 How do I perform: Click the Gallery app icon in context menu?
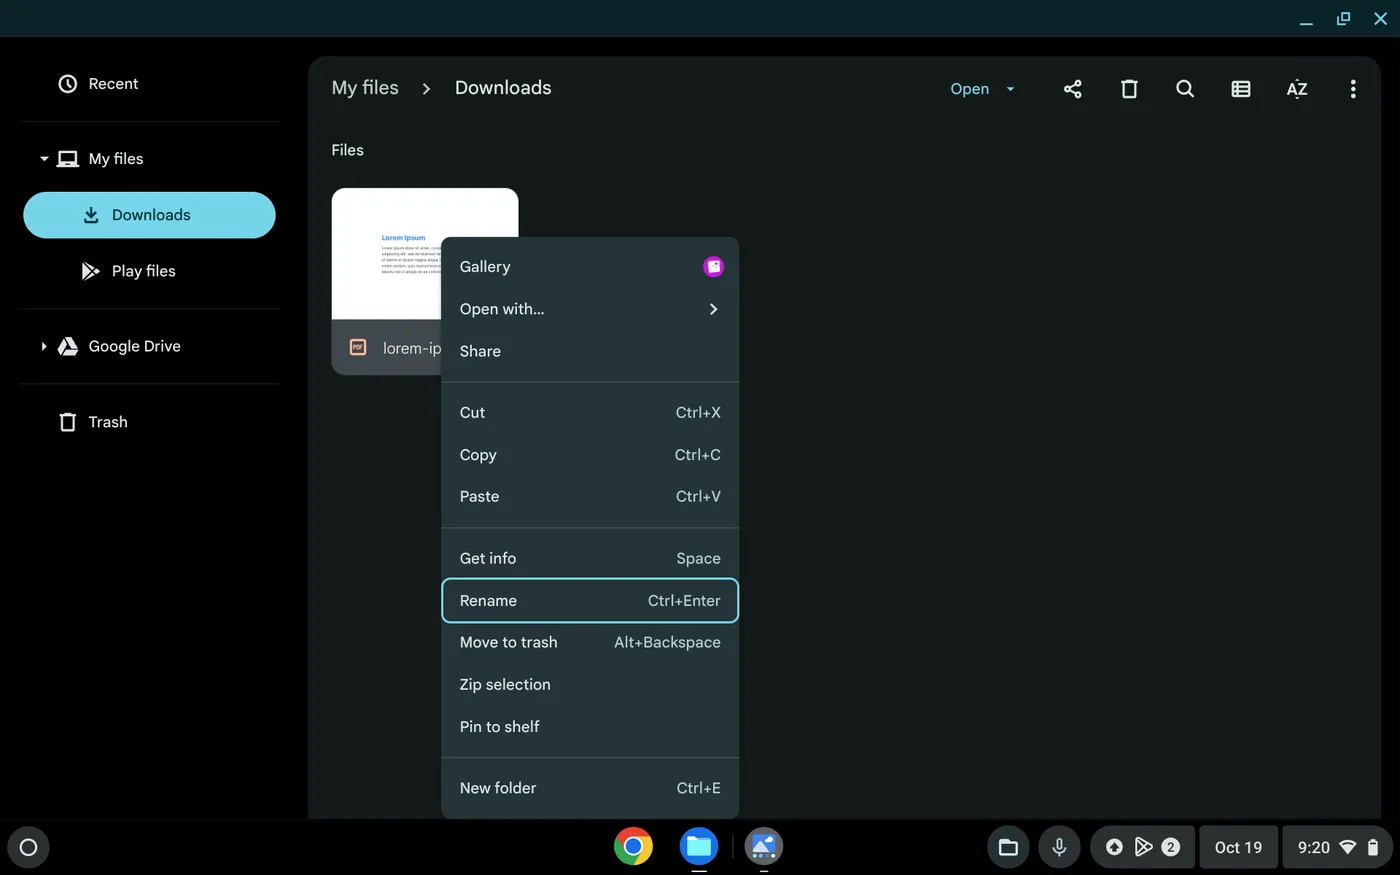point(713,267)
